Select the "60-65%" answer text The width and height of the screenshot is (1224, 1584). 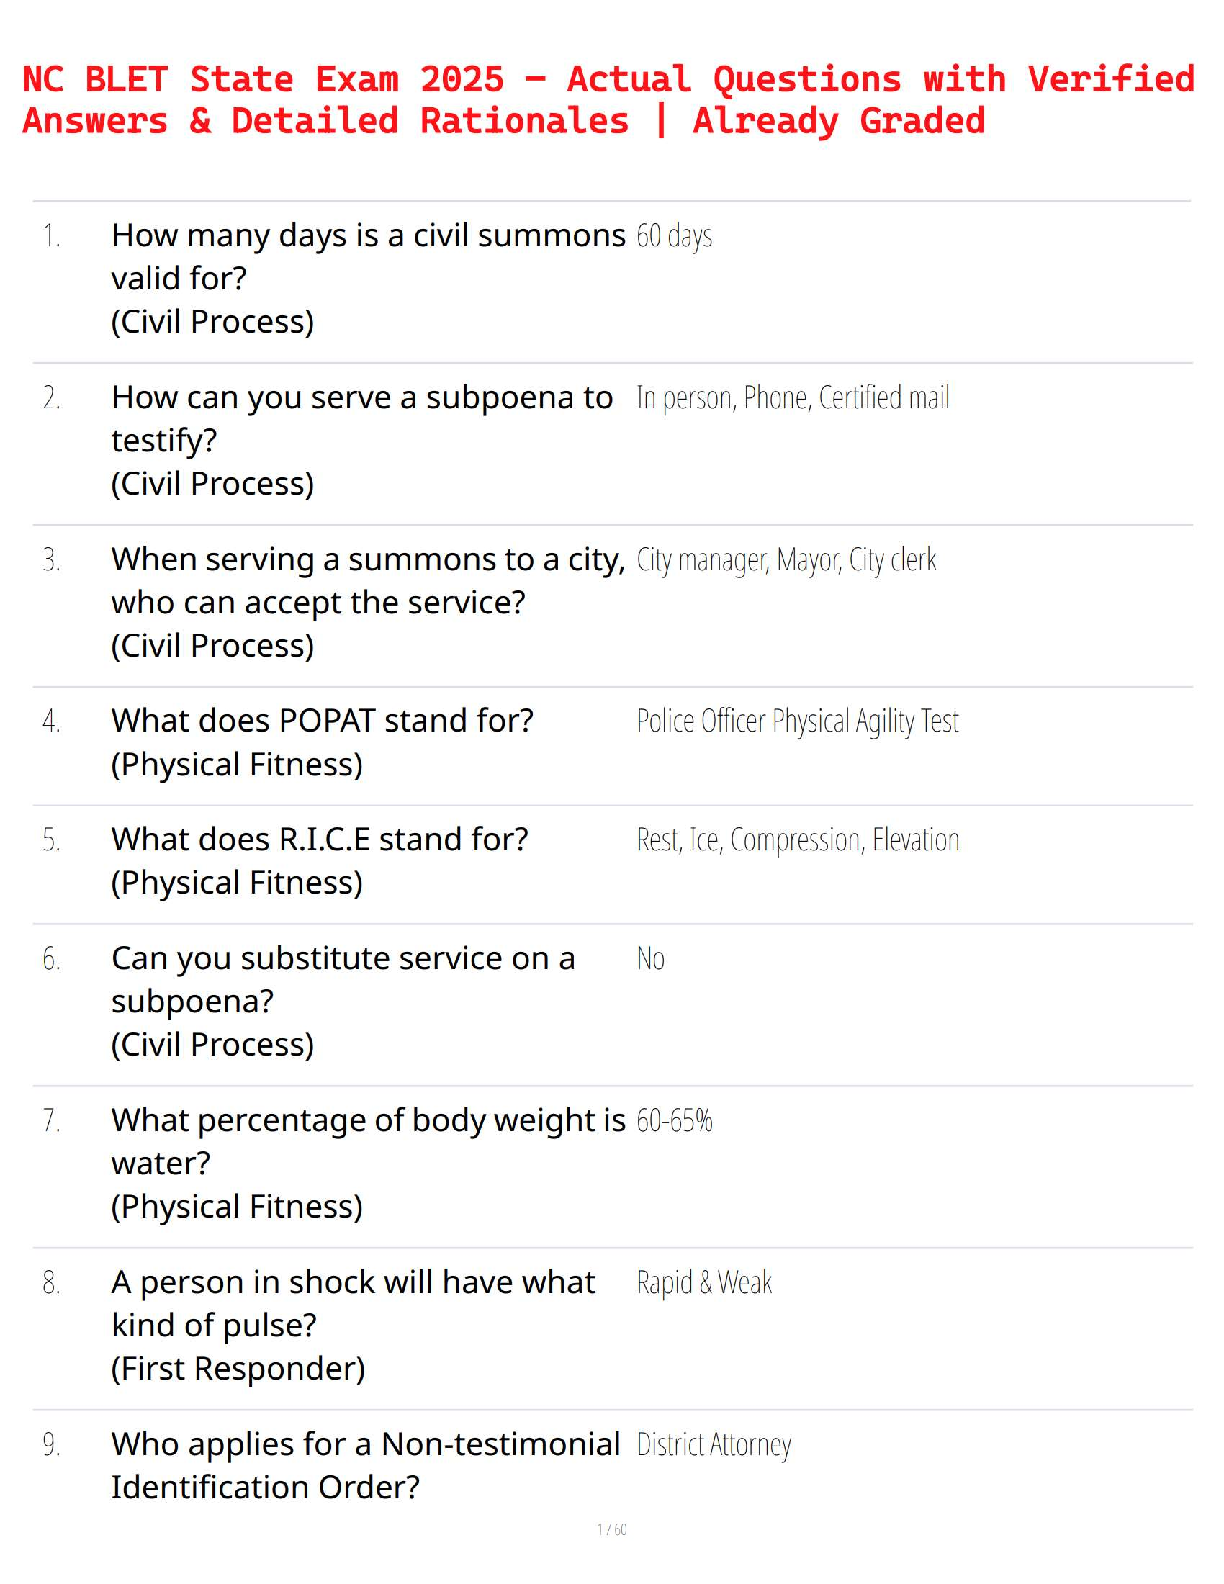[x=674, y=1121]
